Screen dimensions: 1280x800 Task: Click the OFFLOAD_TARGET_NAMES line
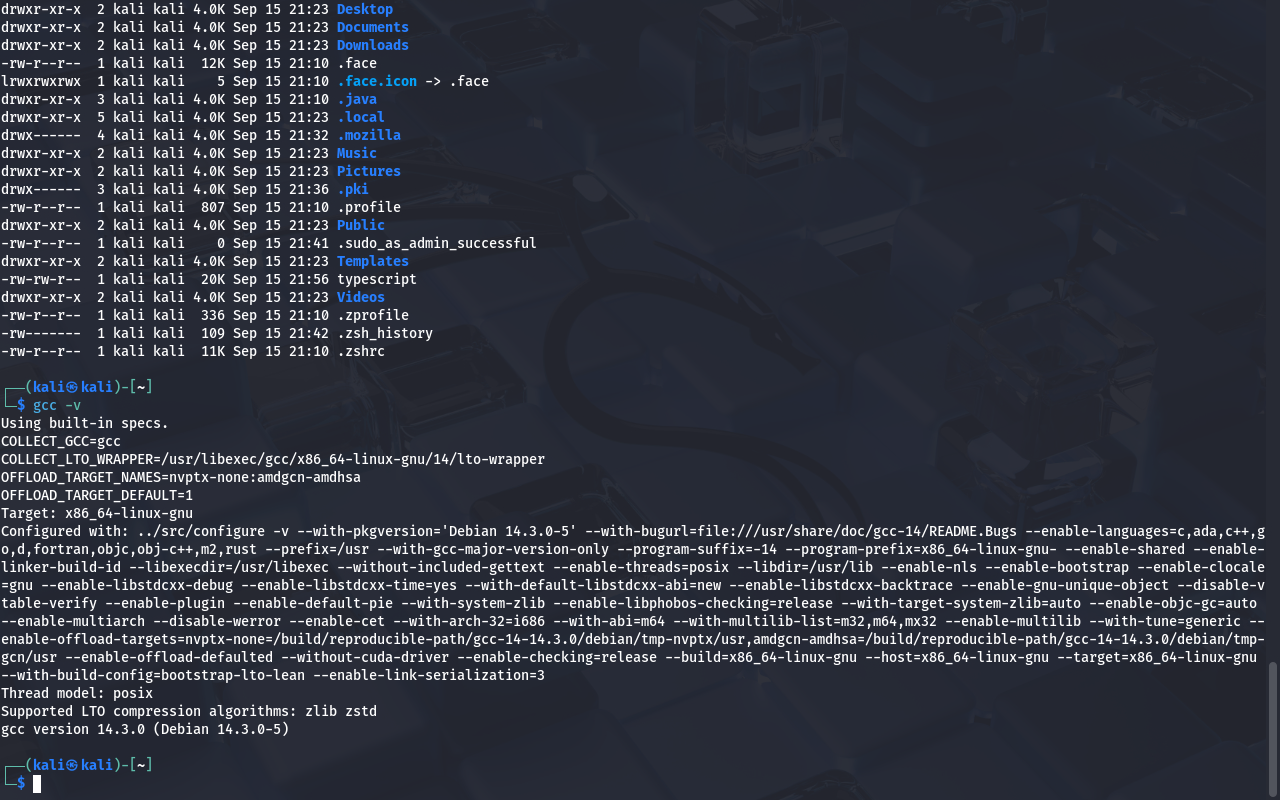tap(181, 477)
